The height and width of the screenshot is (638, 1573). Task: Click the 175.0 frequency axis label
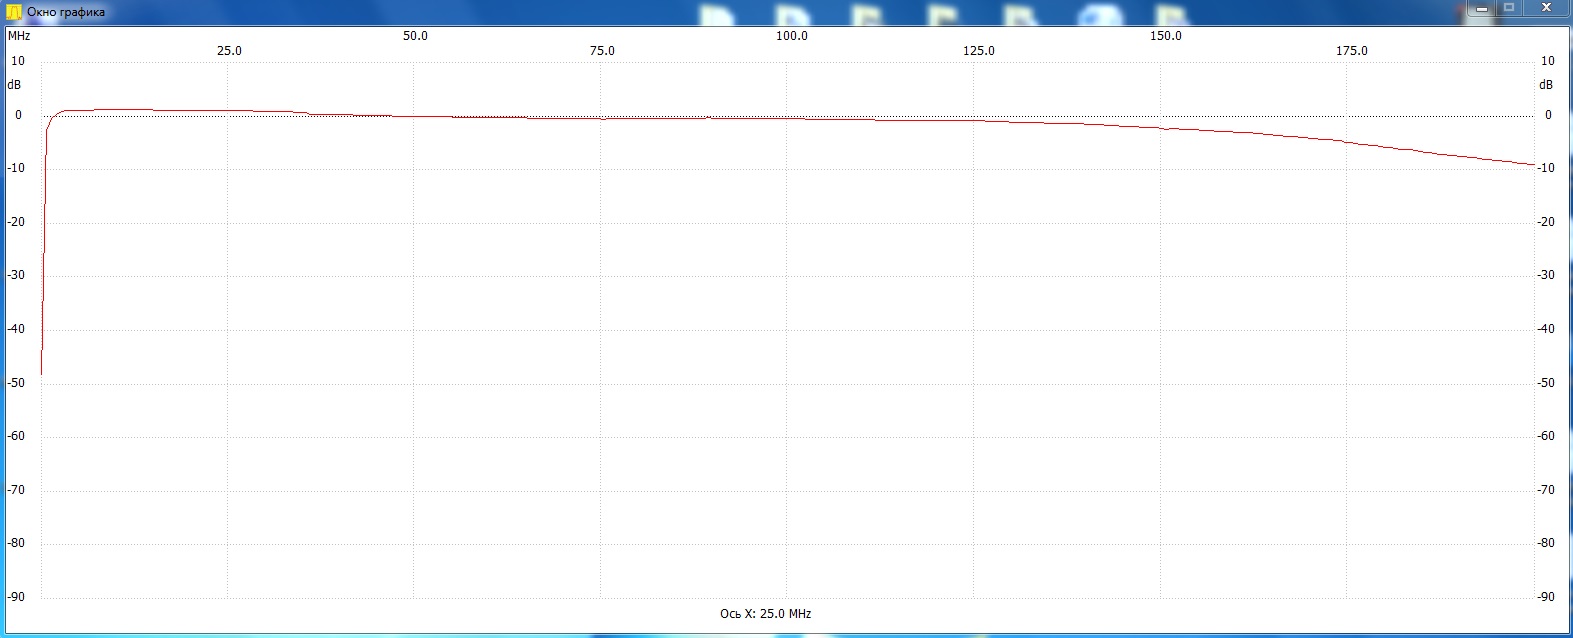point(1352,51)
